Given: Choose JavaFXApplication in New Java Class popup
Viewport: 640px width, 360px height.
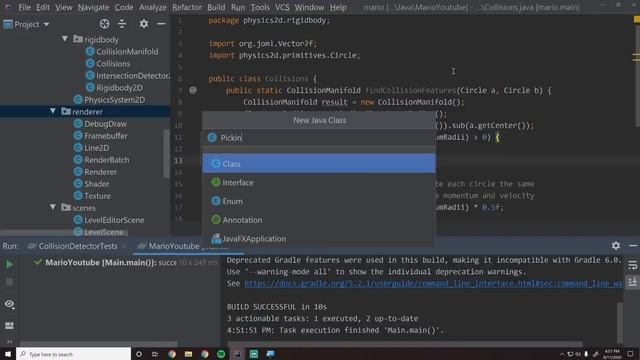Looking at the screenshot, I should coord(319,238).
